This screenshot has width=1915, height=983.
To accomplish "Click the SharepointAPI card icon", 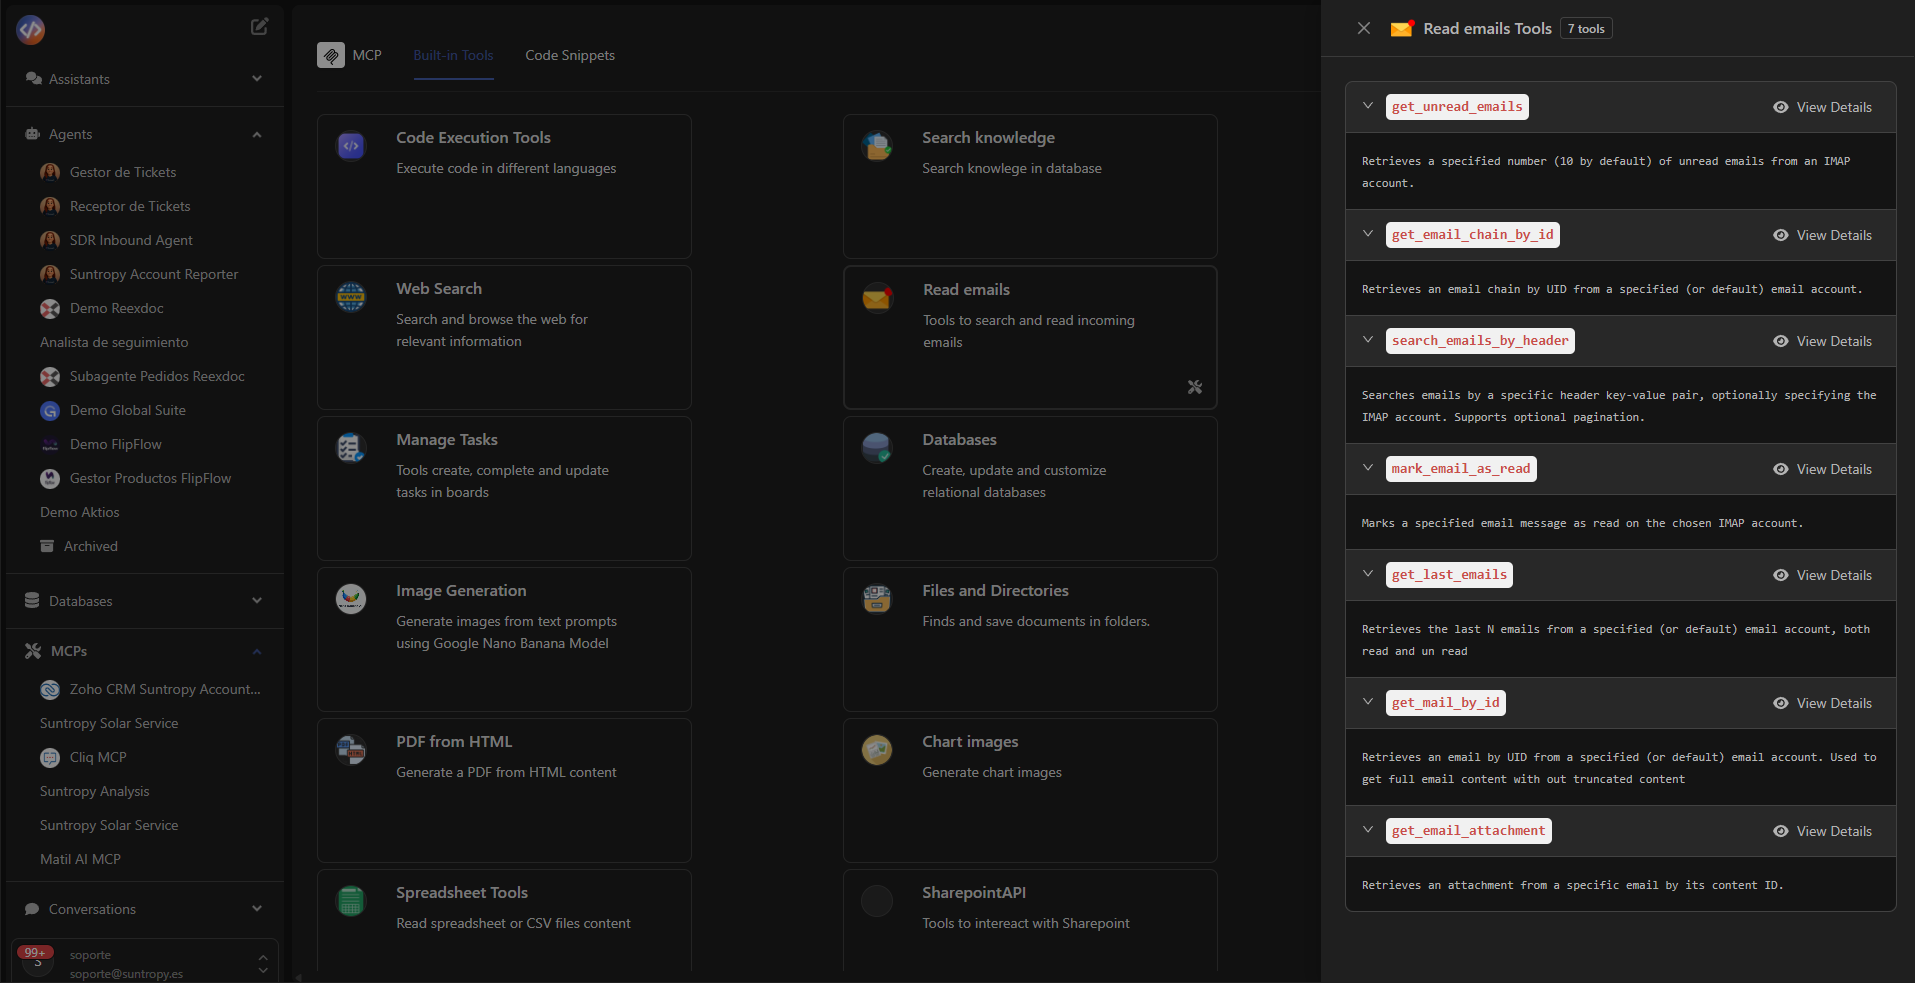I will point(877,901).
